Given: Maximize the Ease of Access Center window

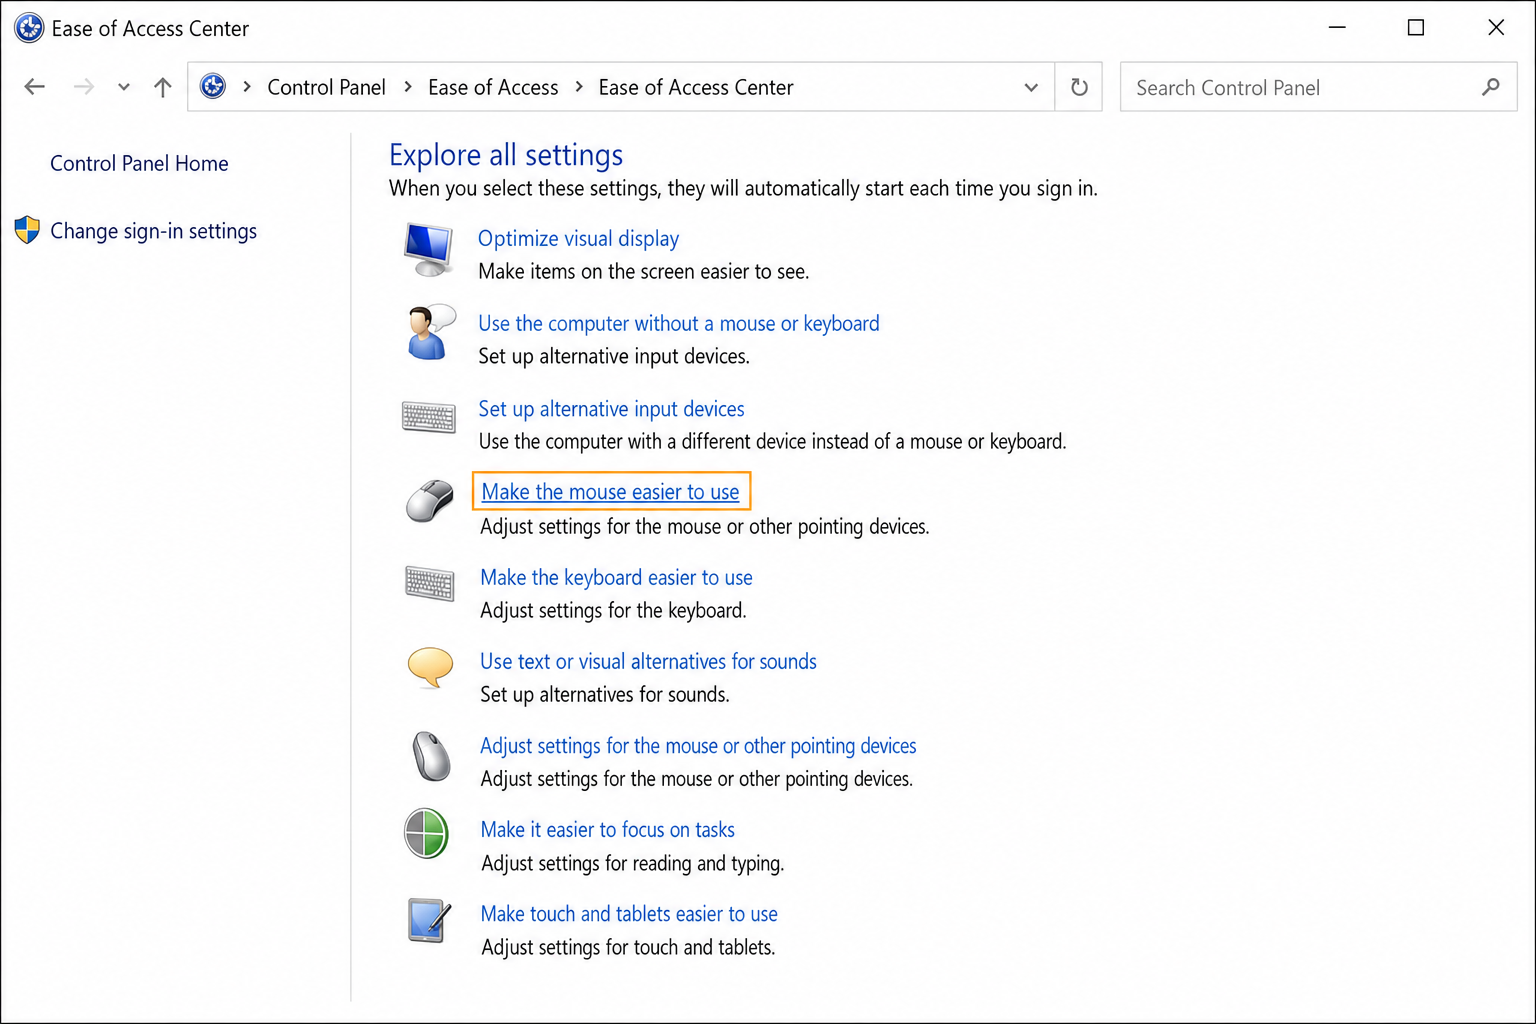Looking at the screenshot, I should 1416,28.
